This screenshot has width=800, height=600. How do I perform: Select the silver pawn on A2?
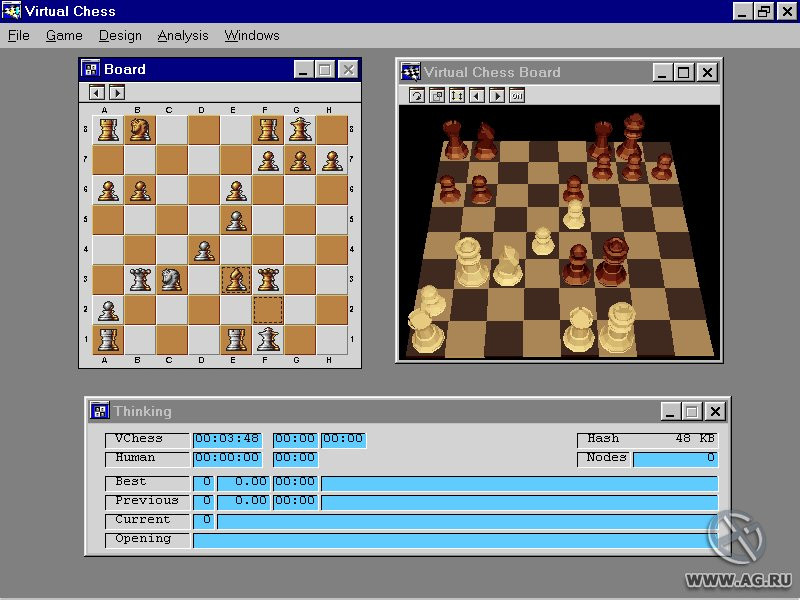[x=108, y=310]
